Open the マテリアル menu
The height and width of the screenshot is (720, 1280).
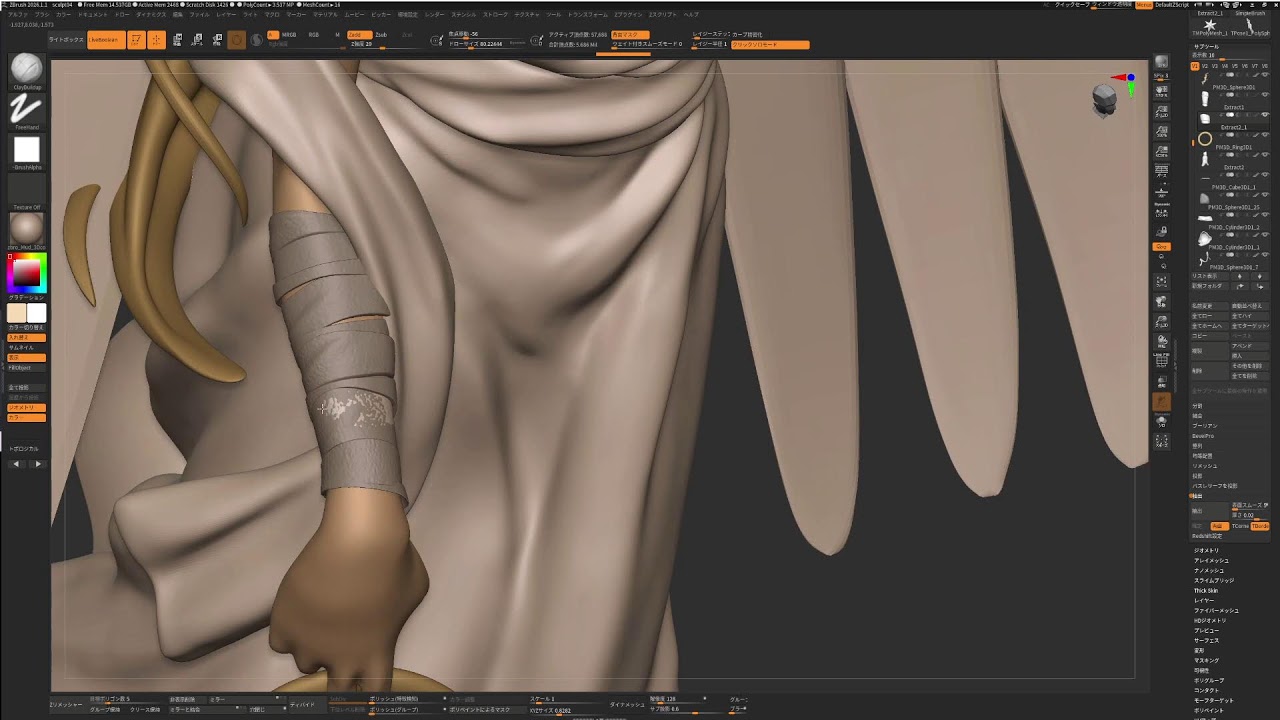coord(325,15)
